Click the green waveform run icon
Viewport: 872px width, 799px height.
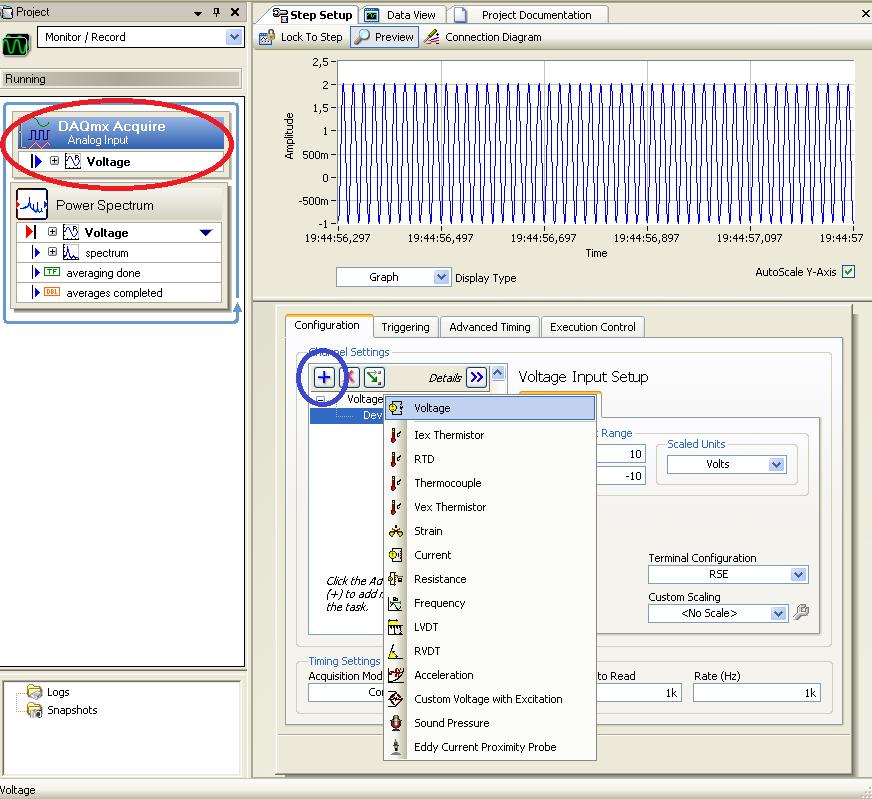[16, 44]
